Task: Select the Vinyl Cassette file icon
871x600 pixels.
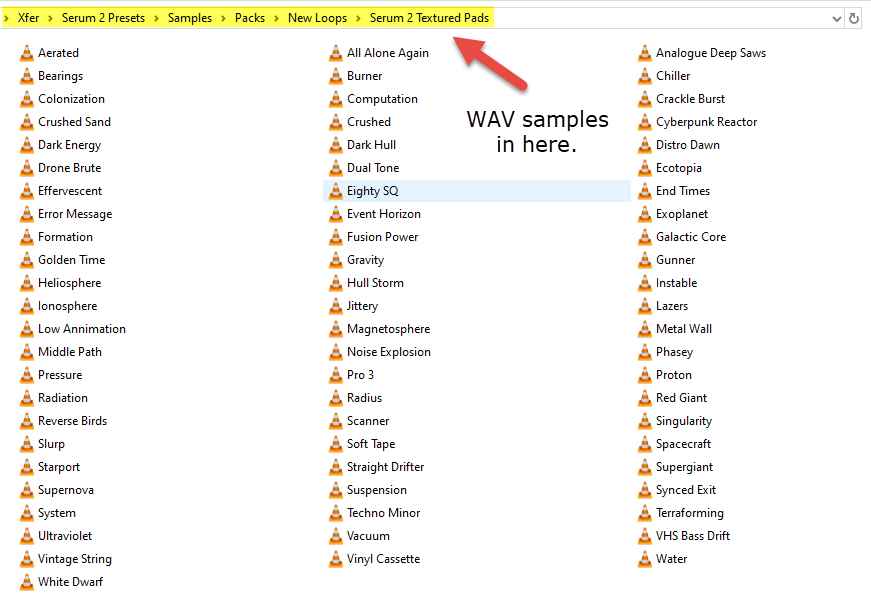Action: point(336,559)
